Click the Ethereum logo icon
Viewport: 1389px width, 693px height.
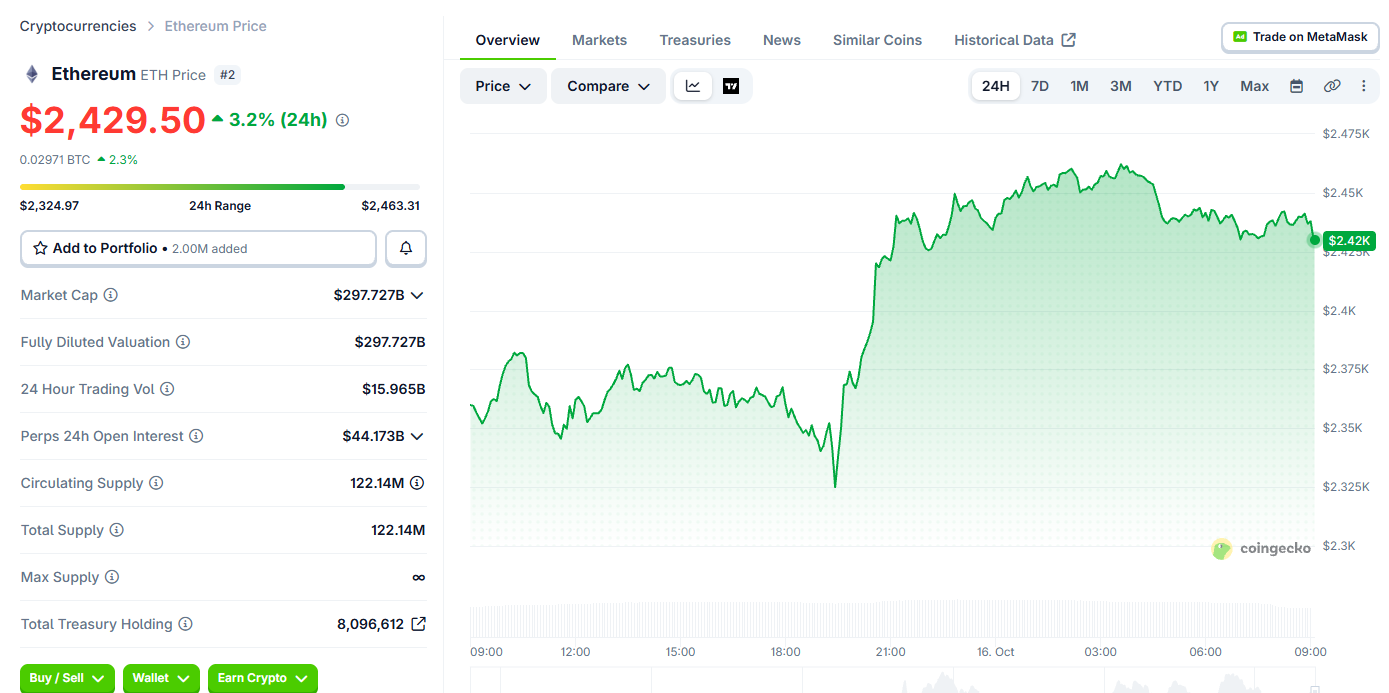[32, 74]
